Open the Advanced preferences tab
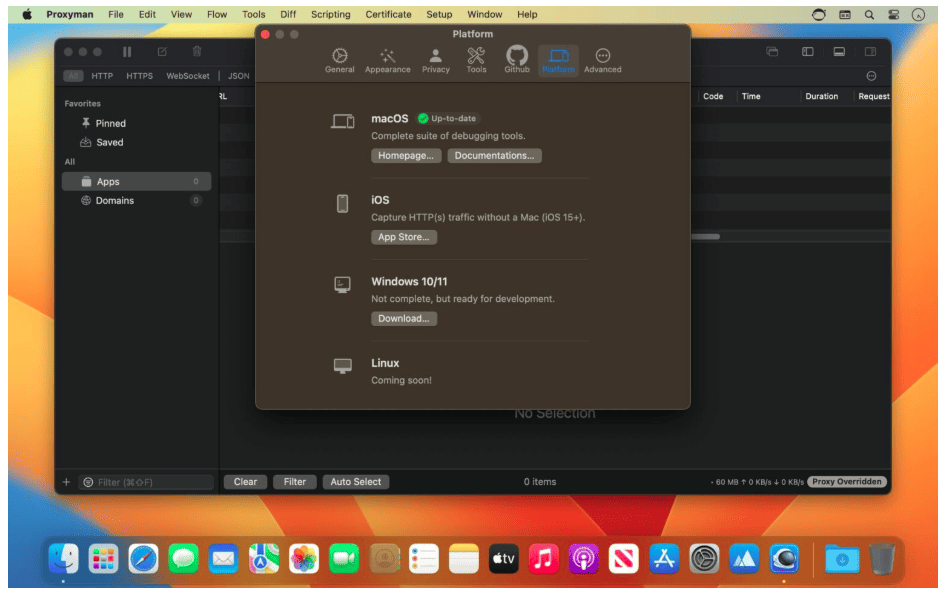The height and width of the screenshot is (595, 944). point(602,60)
